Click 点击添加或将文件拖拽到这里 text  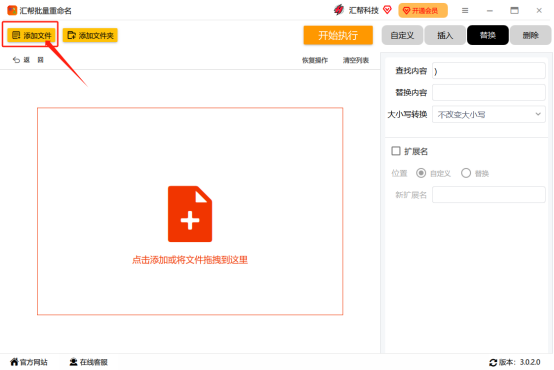coord(190,260)
